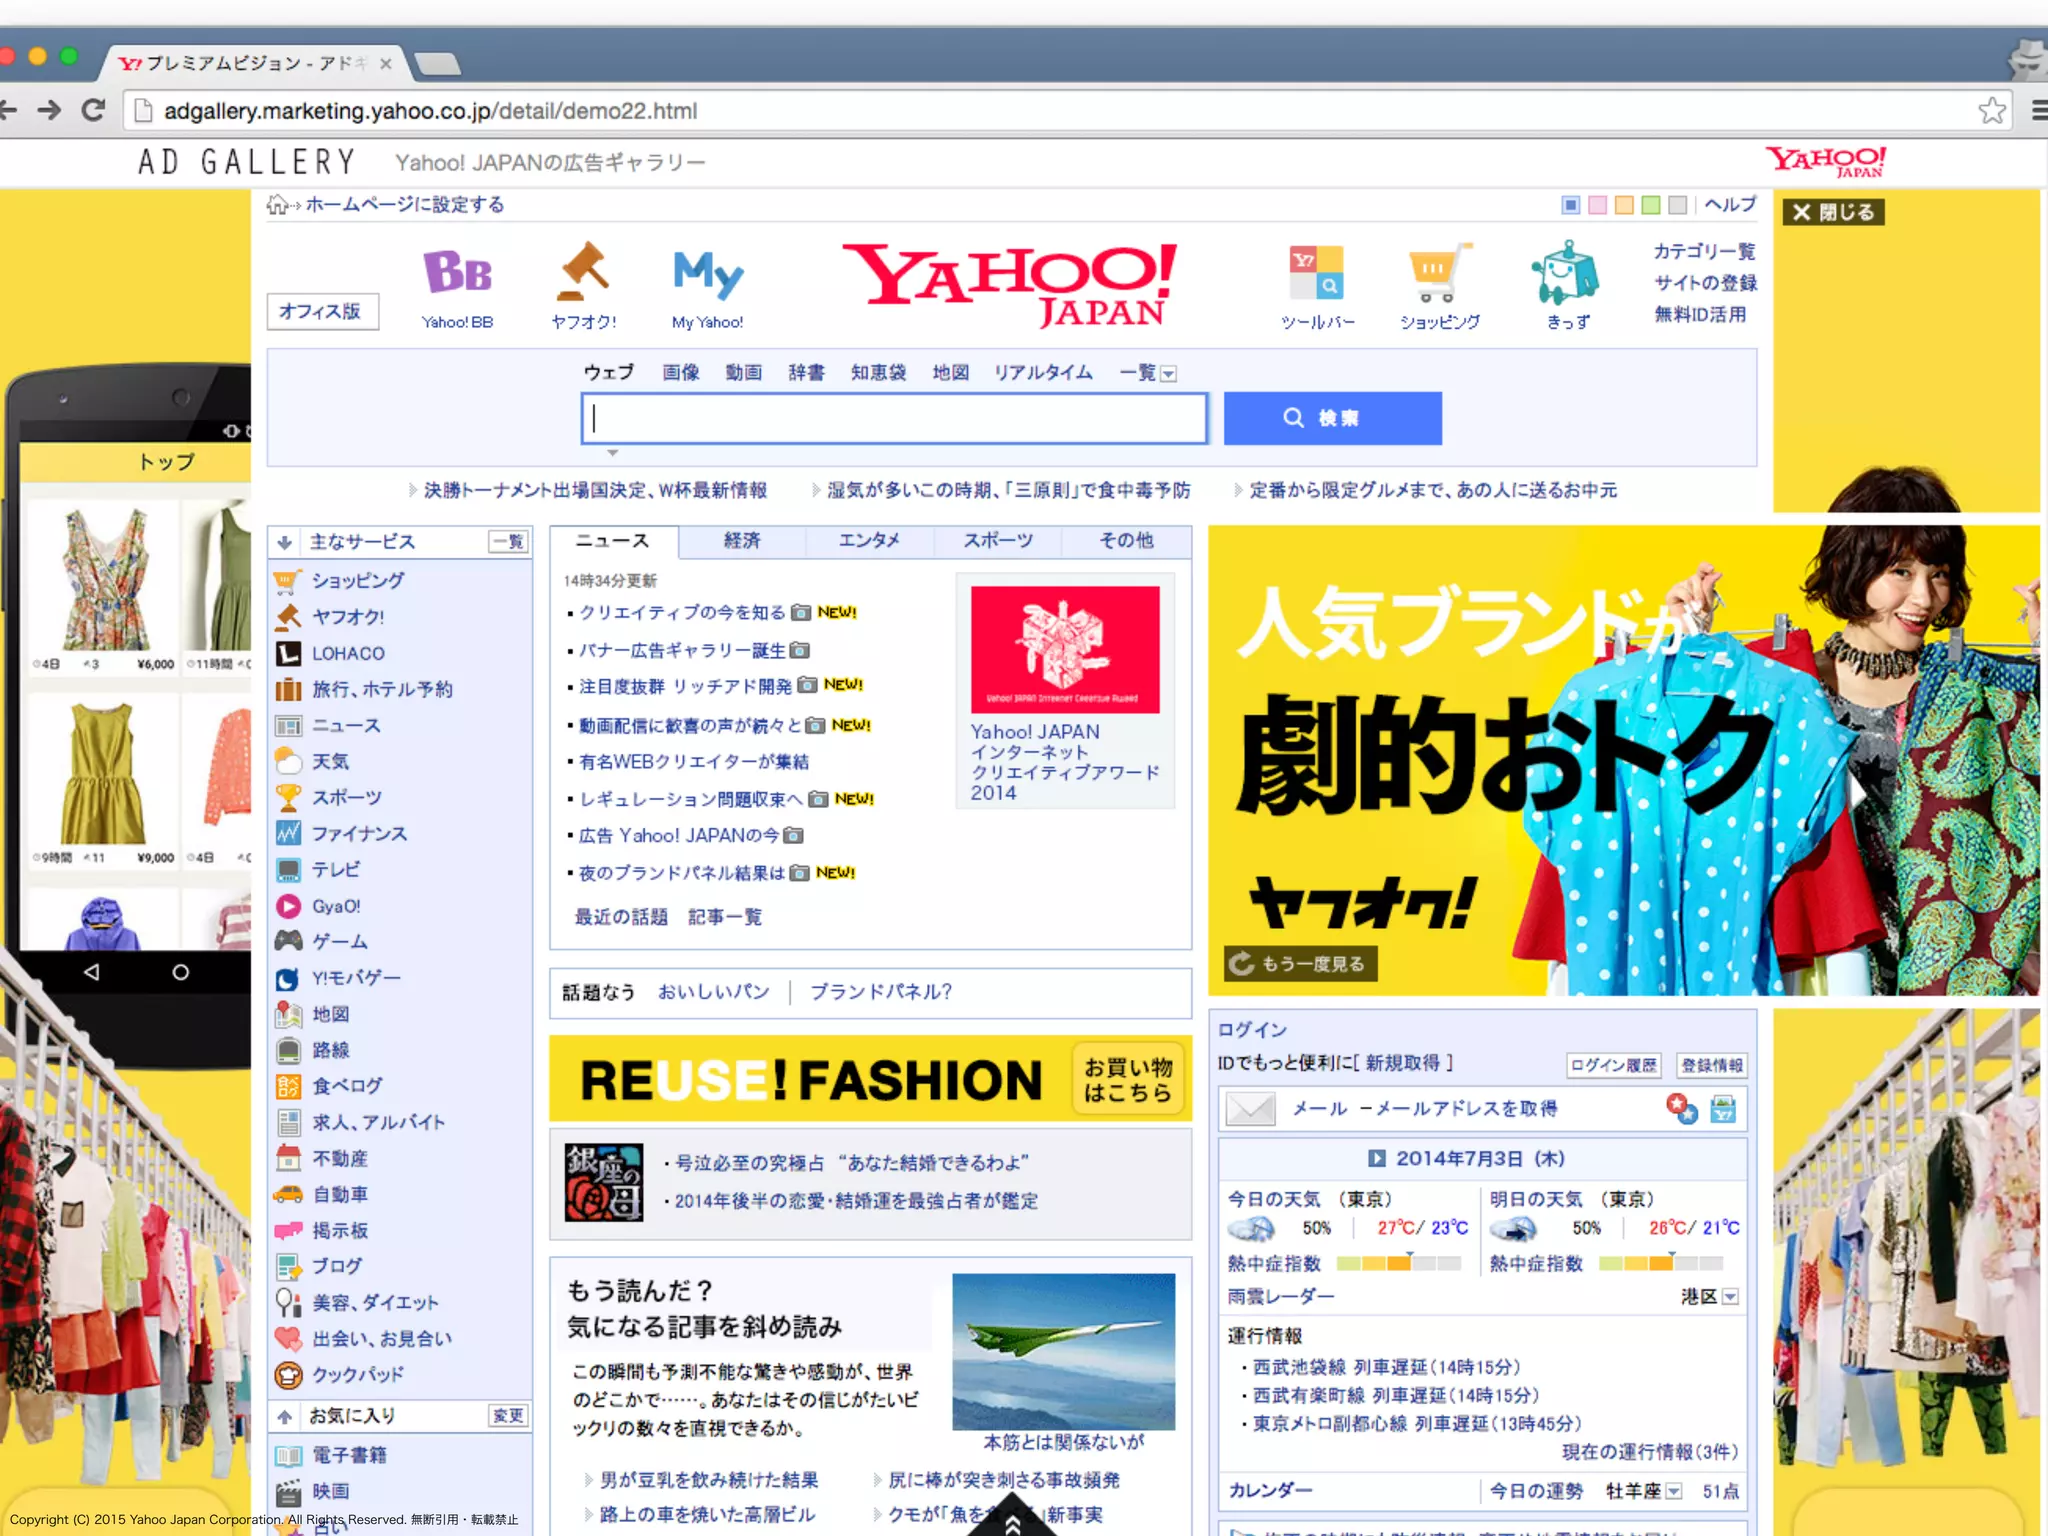Open クックパッド service

pyautogui.click(x=358, y=1374)
